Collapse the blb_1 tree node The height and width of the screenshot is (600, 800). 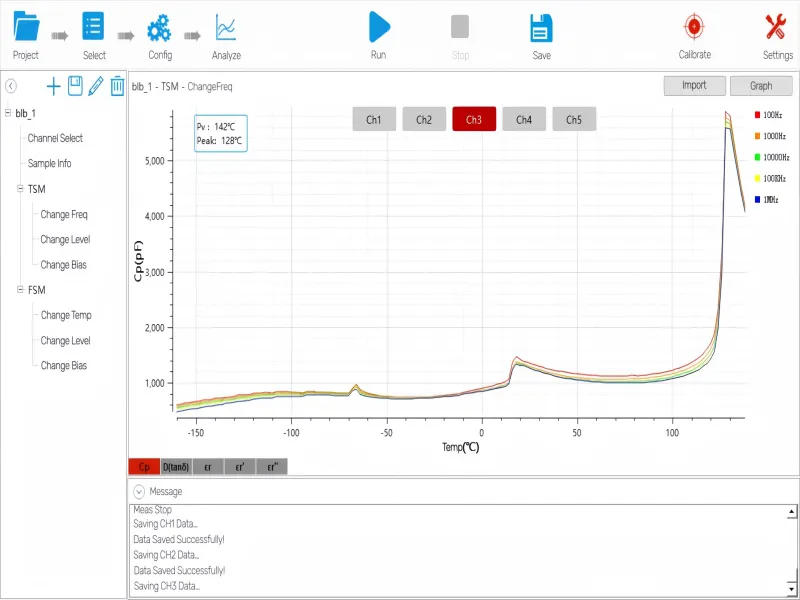[8, 113]
